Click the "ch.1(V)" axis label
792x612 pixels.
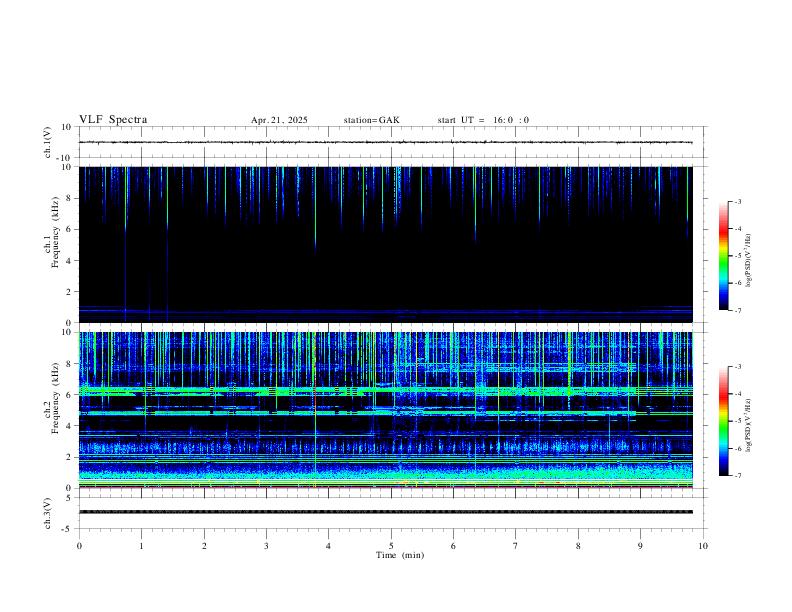coord(48,142)
